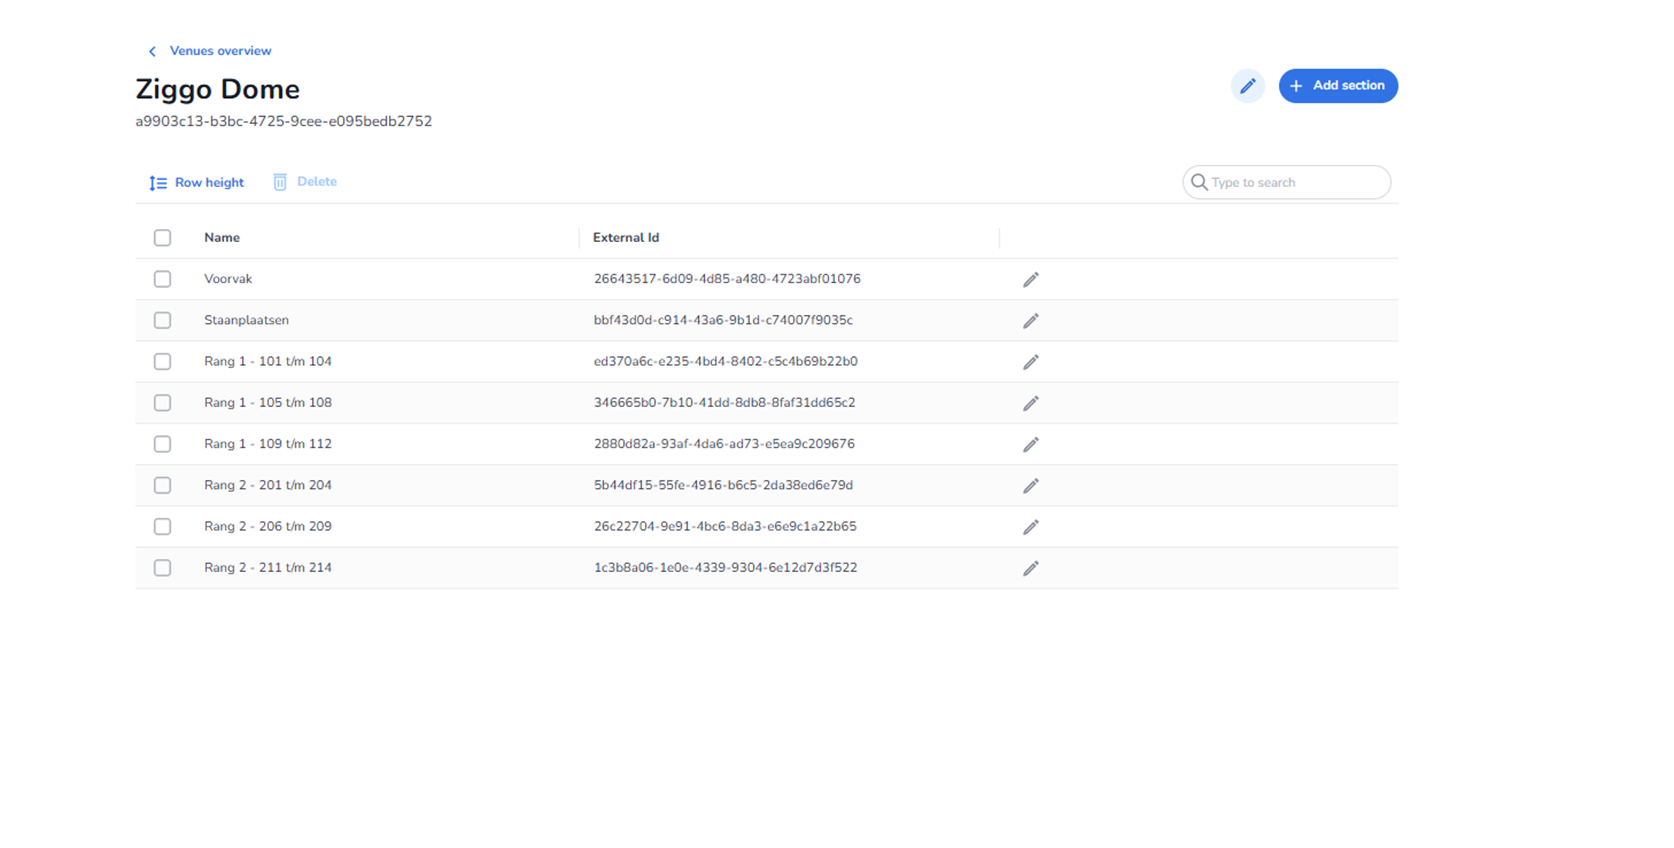This screenshot has height=848, width=1674.
Task: Click the edit pencil for Voorvak row
Action: [x=1030, y=280]
